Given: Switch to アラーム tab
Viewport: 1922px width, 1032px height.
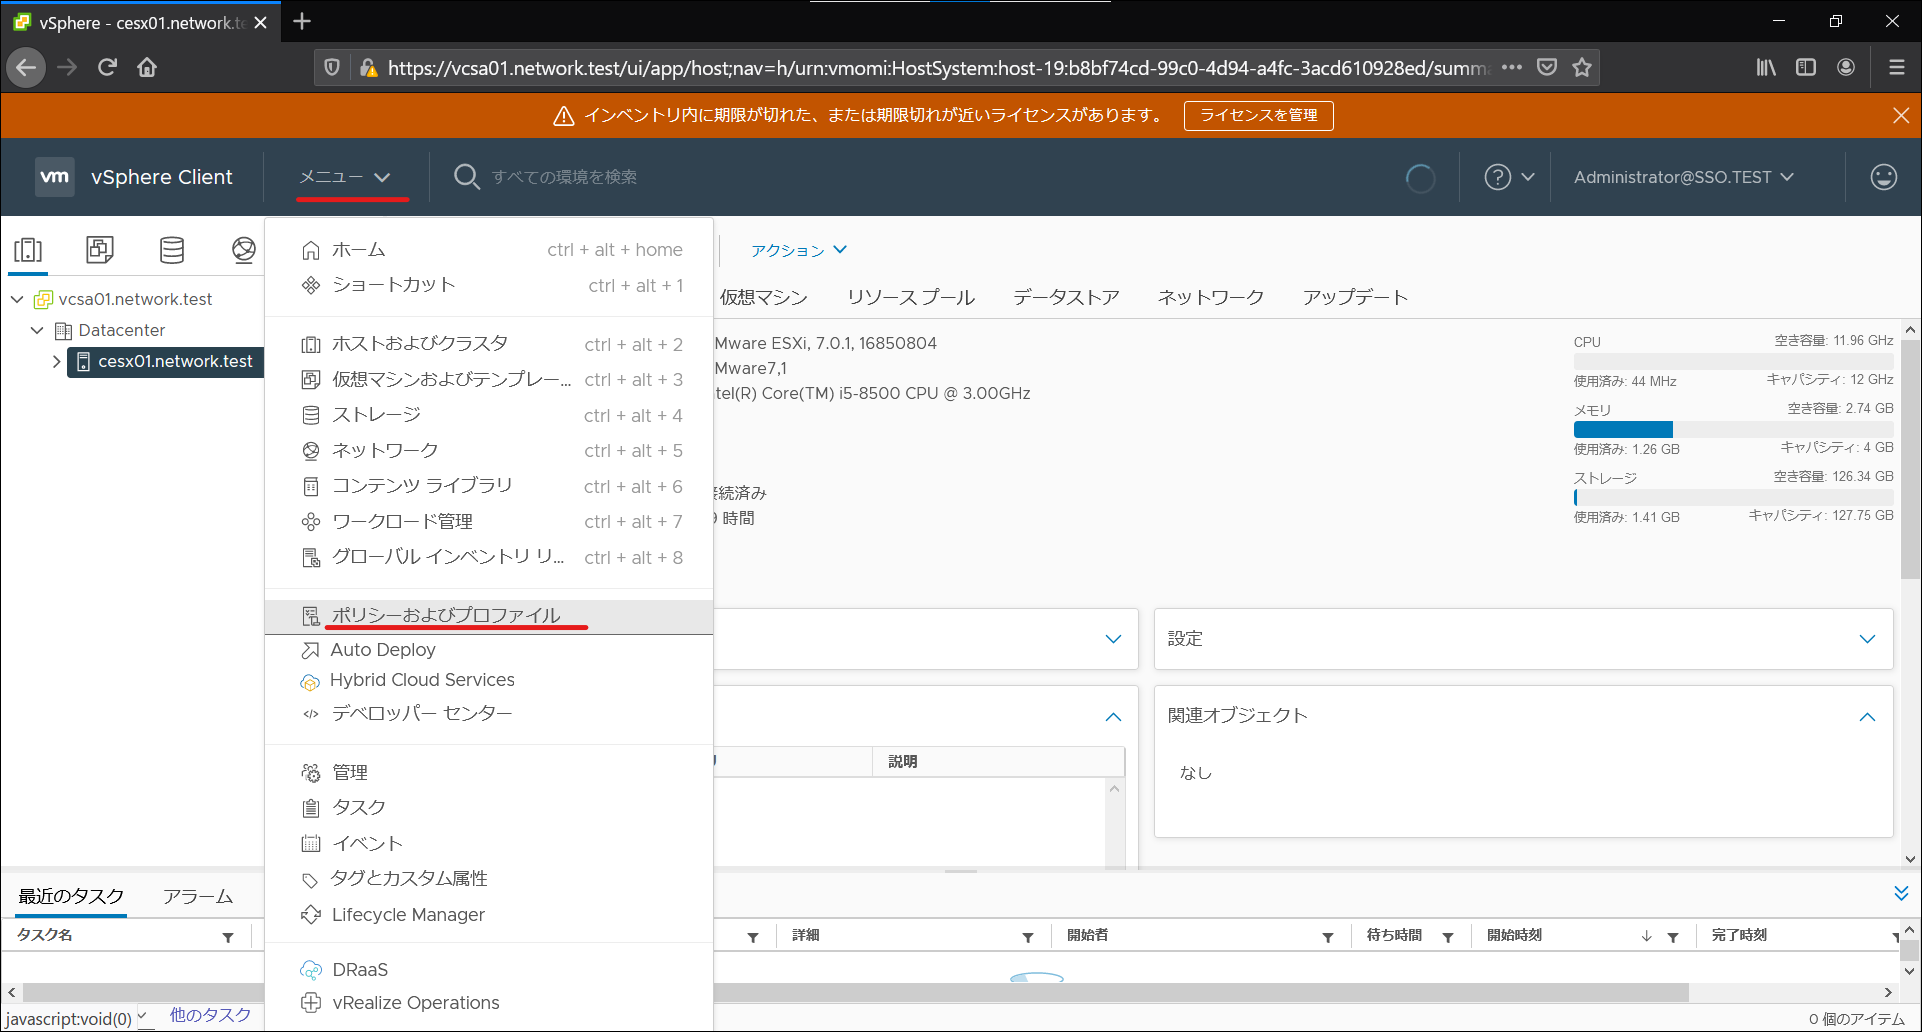Looking at the screenshot, I should point(198,897).
